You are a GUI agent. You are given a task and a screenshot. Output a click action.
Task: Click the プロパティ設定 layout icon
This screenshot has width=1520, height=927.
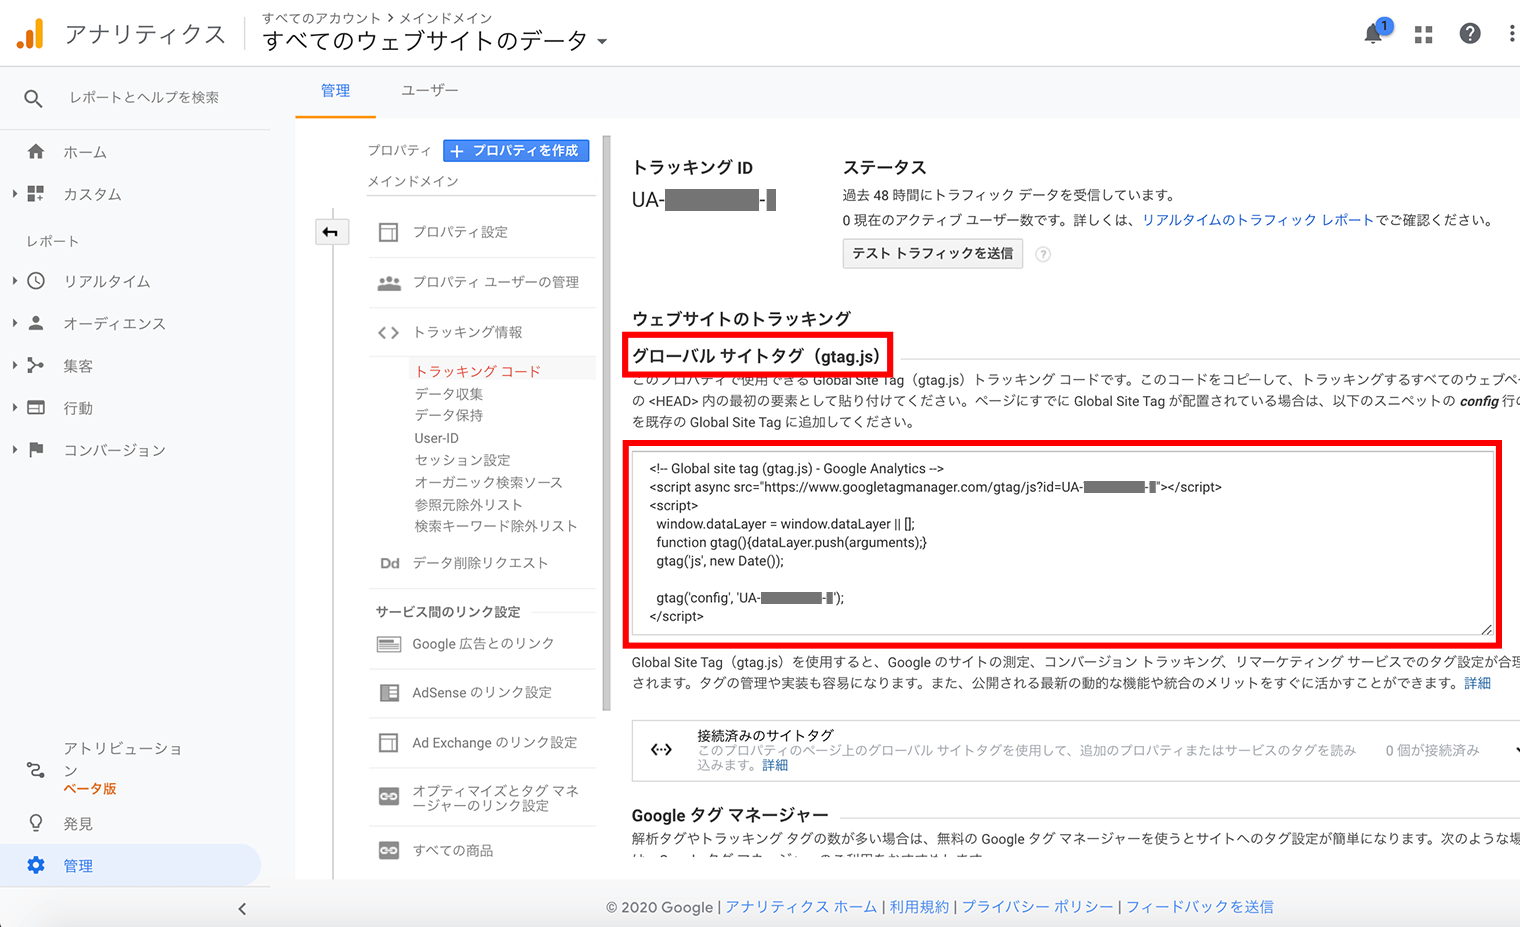(x=388, y=232)
